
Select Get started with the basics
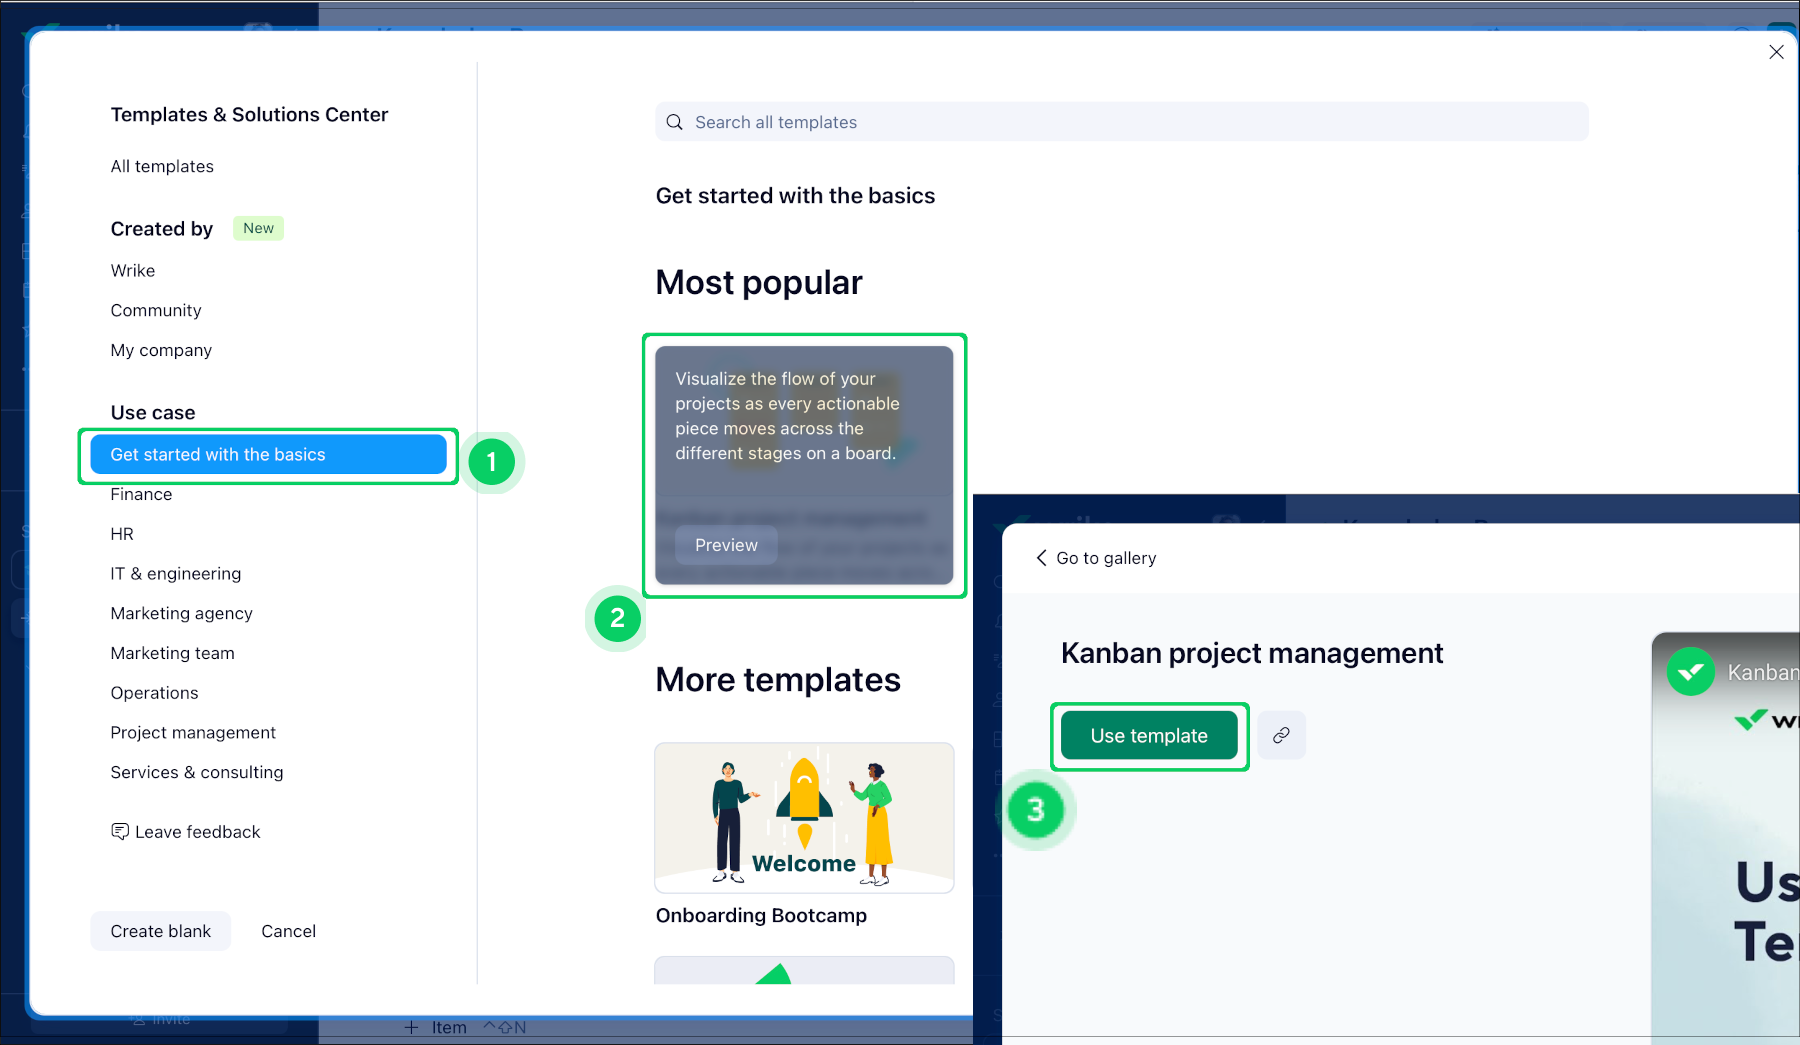coord(268,454)
